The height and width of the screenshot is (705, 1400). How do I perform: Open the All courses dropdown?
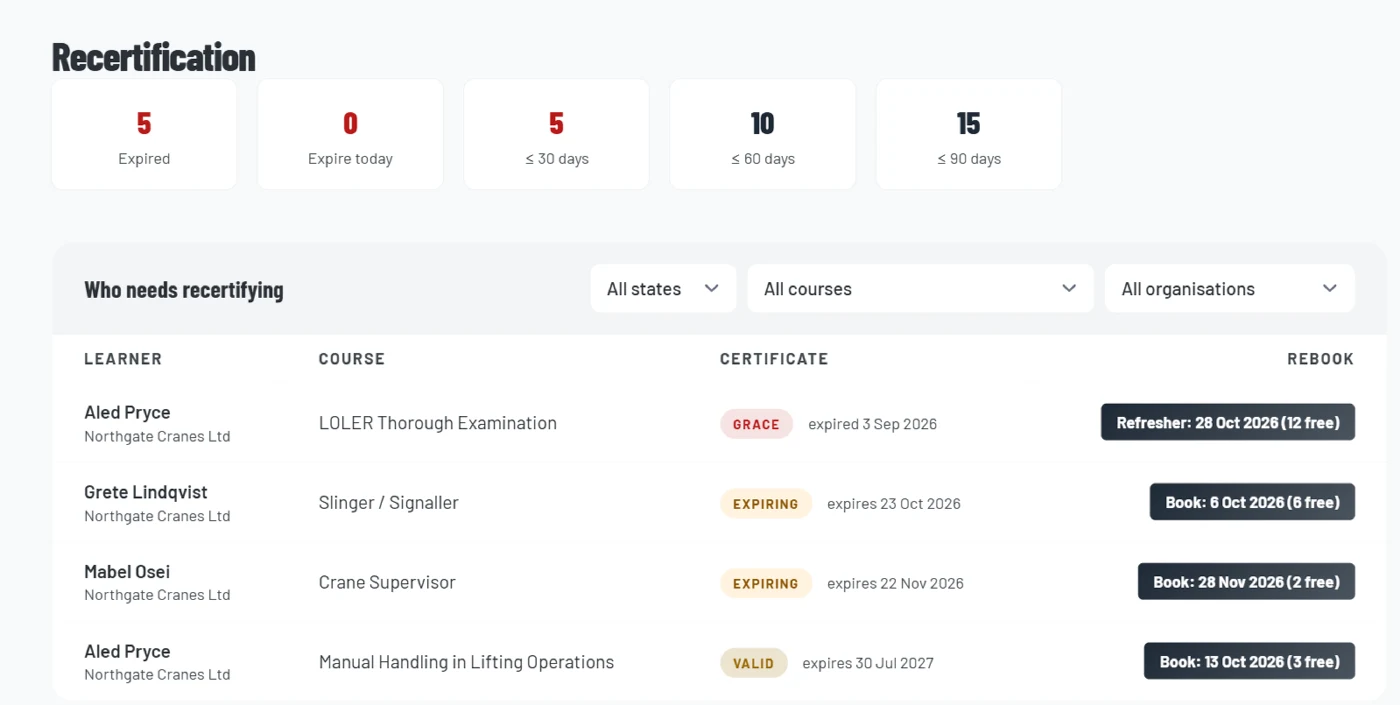920,289
